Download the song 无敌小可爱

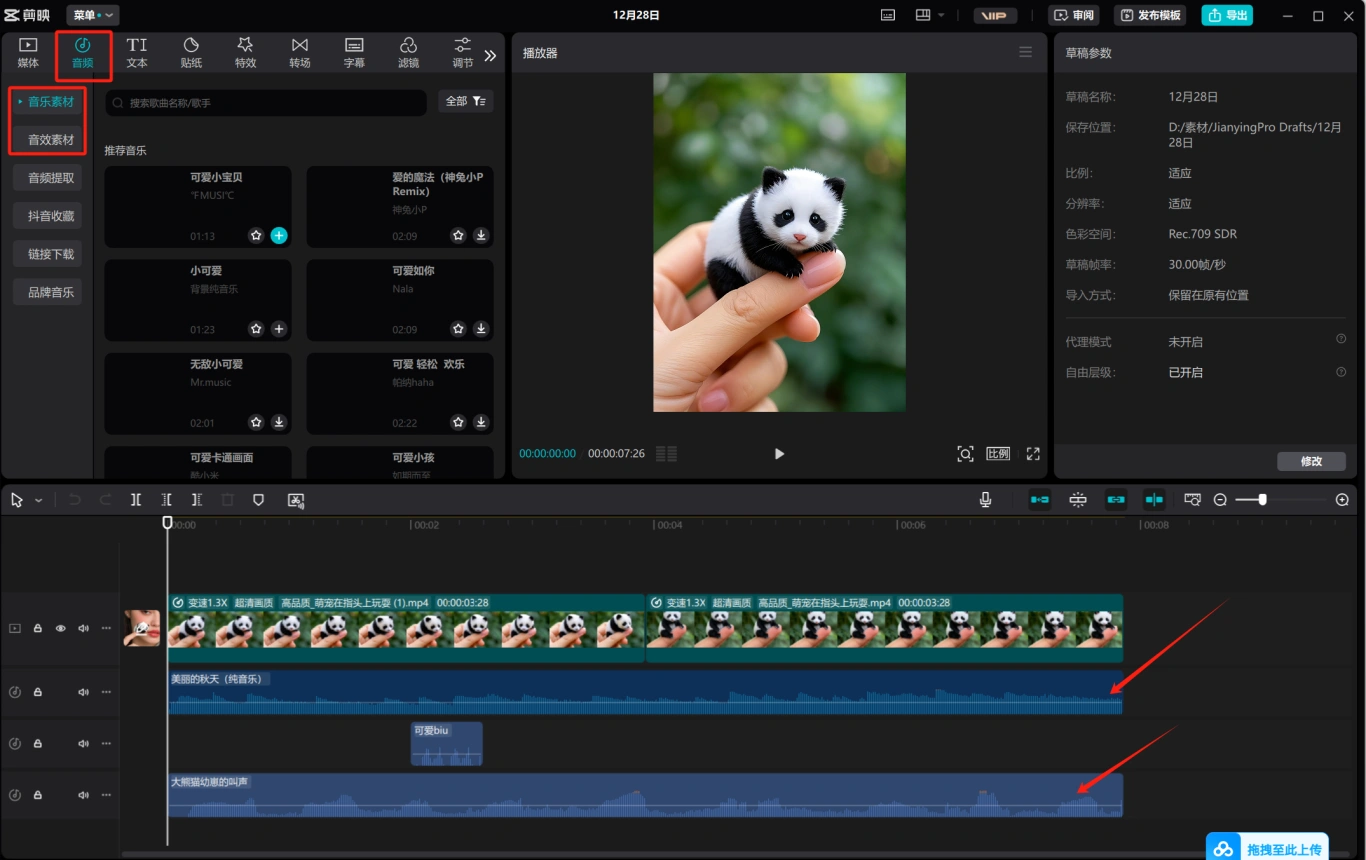[x=279, y=422]
